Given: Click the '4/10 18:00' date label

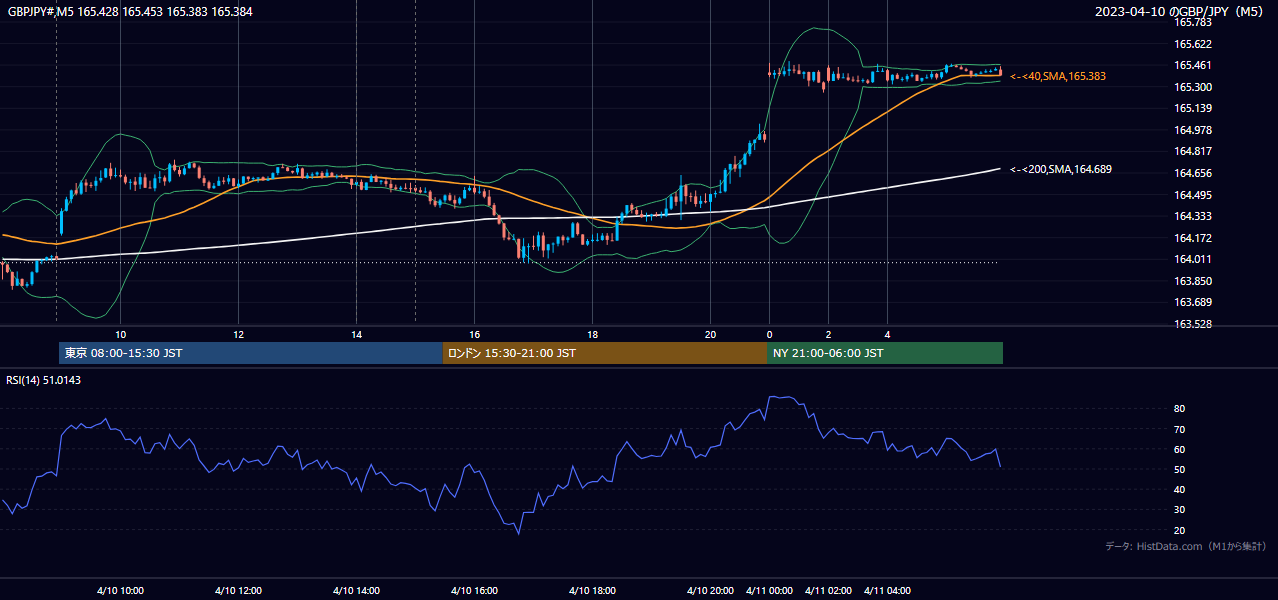Looking at the screenshot, I should pyautogui.click(x=592, y=590).
